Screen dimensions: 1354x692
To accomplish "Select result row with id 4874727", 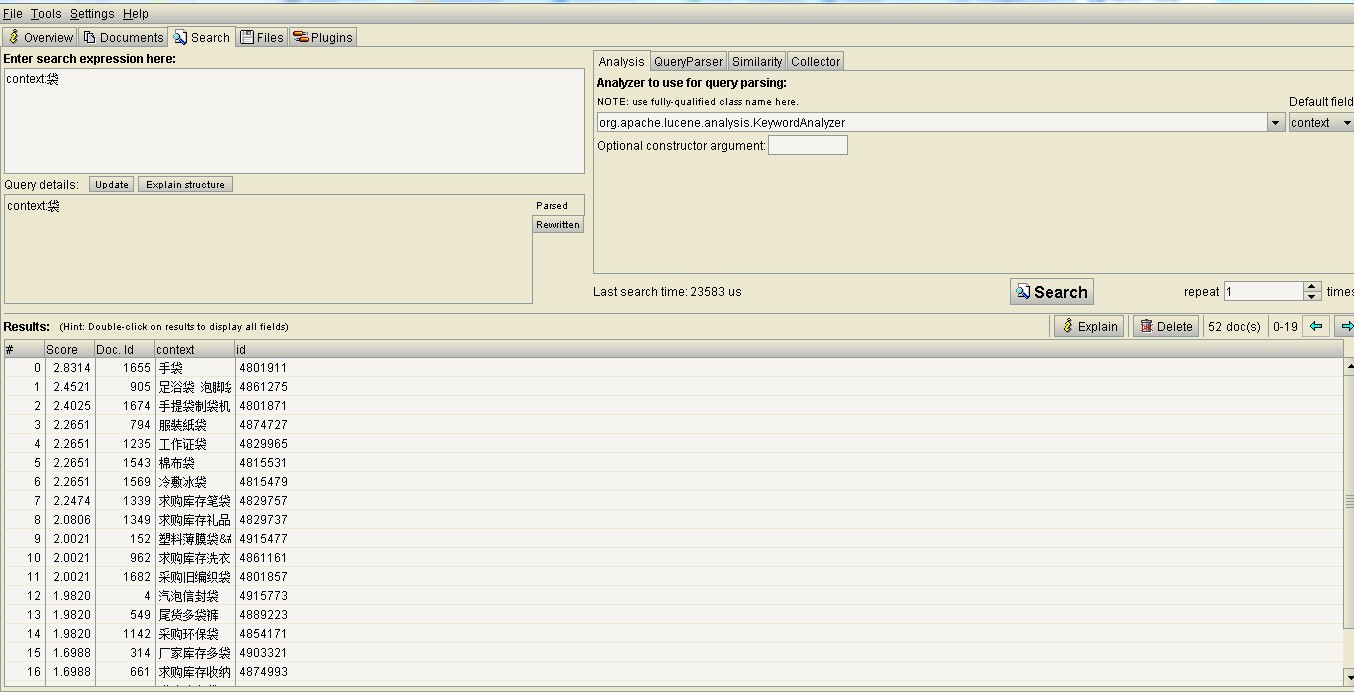I will pos(672,425).
